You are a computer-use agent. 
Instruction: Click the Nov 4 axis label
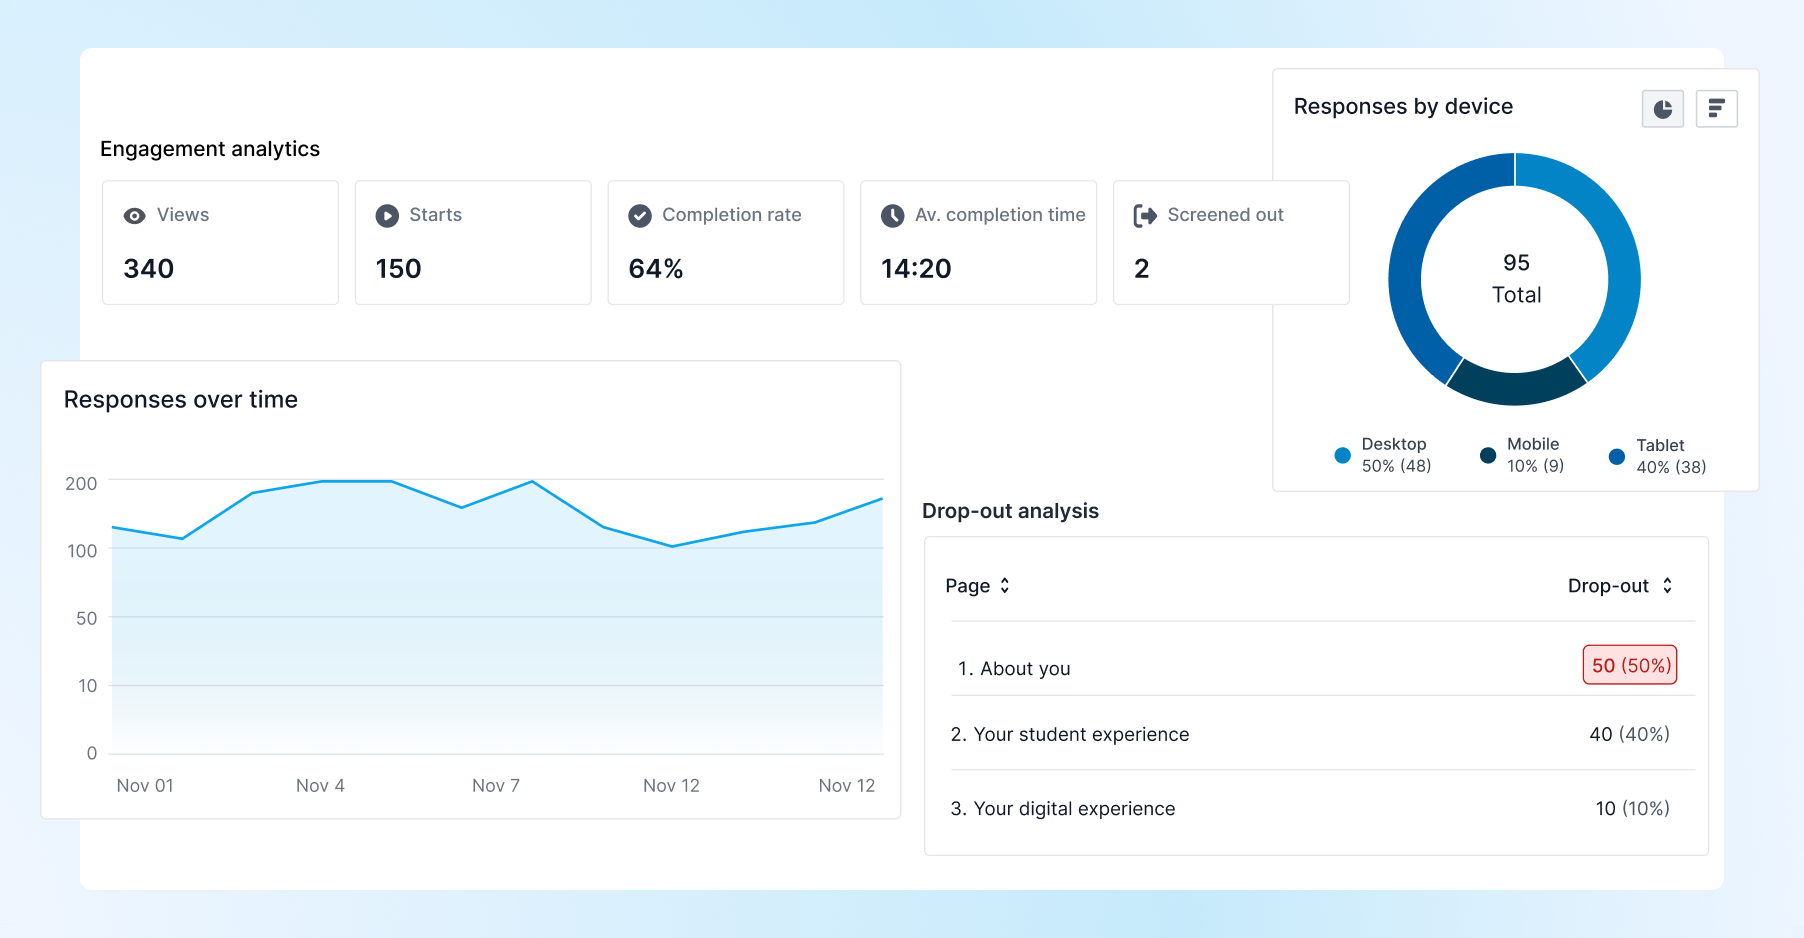coord(320,786)
